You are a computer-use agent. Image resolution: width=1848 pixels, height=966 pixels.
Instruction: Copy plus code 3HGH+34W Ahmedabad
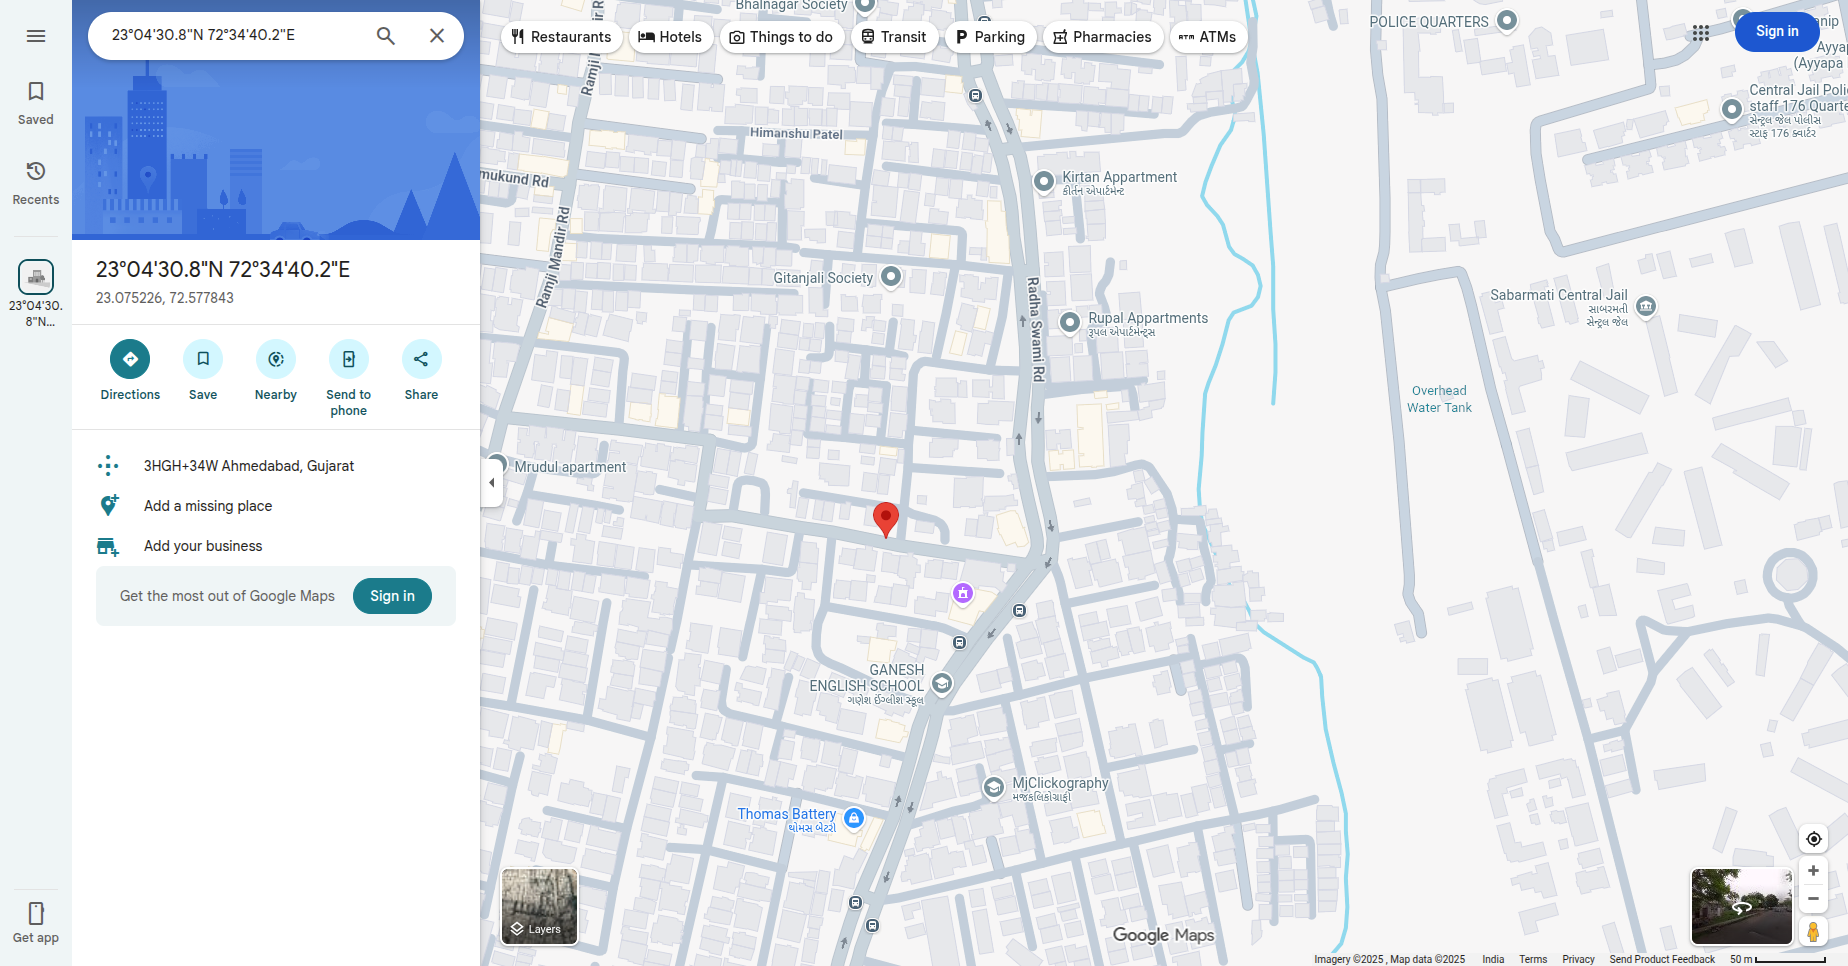point(276,466)
